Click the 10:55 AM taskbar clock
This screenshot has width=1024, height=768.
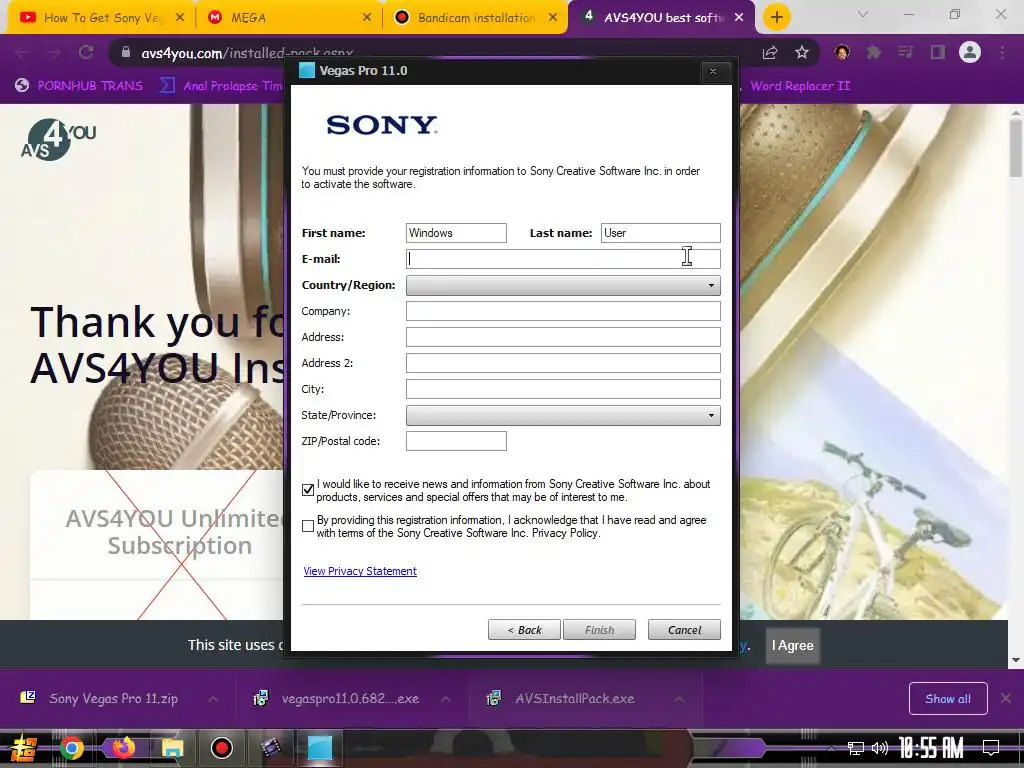point(931,748)
